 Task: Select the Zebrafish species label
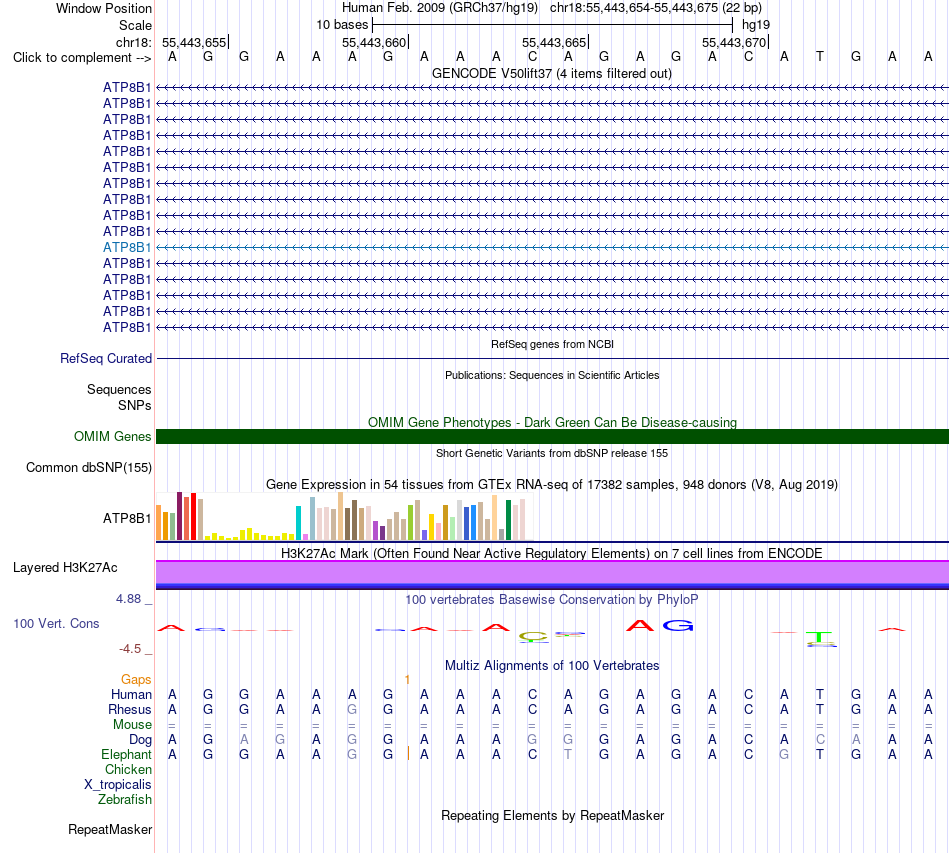click(125, 800)
